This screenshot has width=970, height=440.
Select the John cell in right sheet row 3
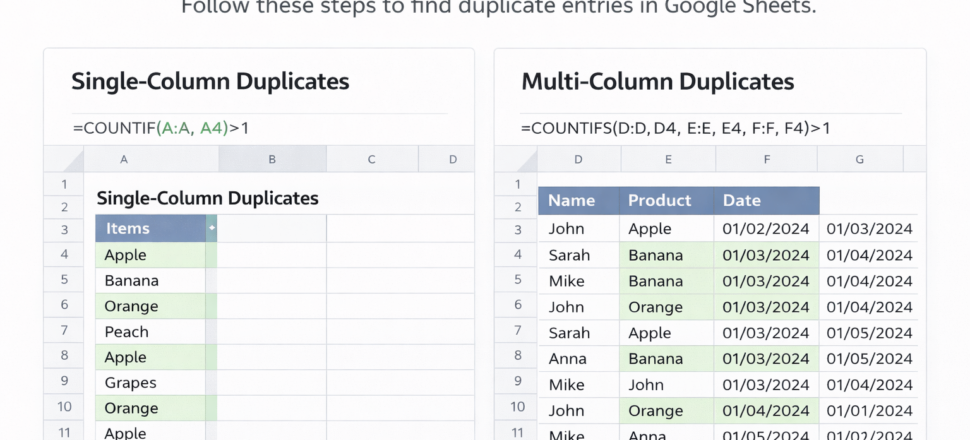pos(579,228)
